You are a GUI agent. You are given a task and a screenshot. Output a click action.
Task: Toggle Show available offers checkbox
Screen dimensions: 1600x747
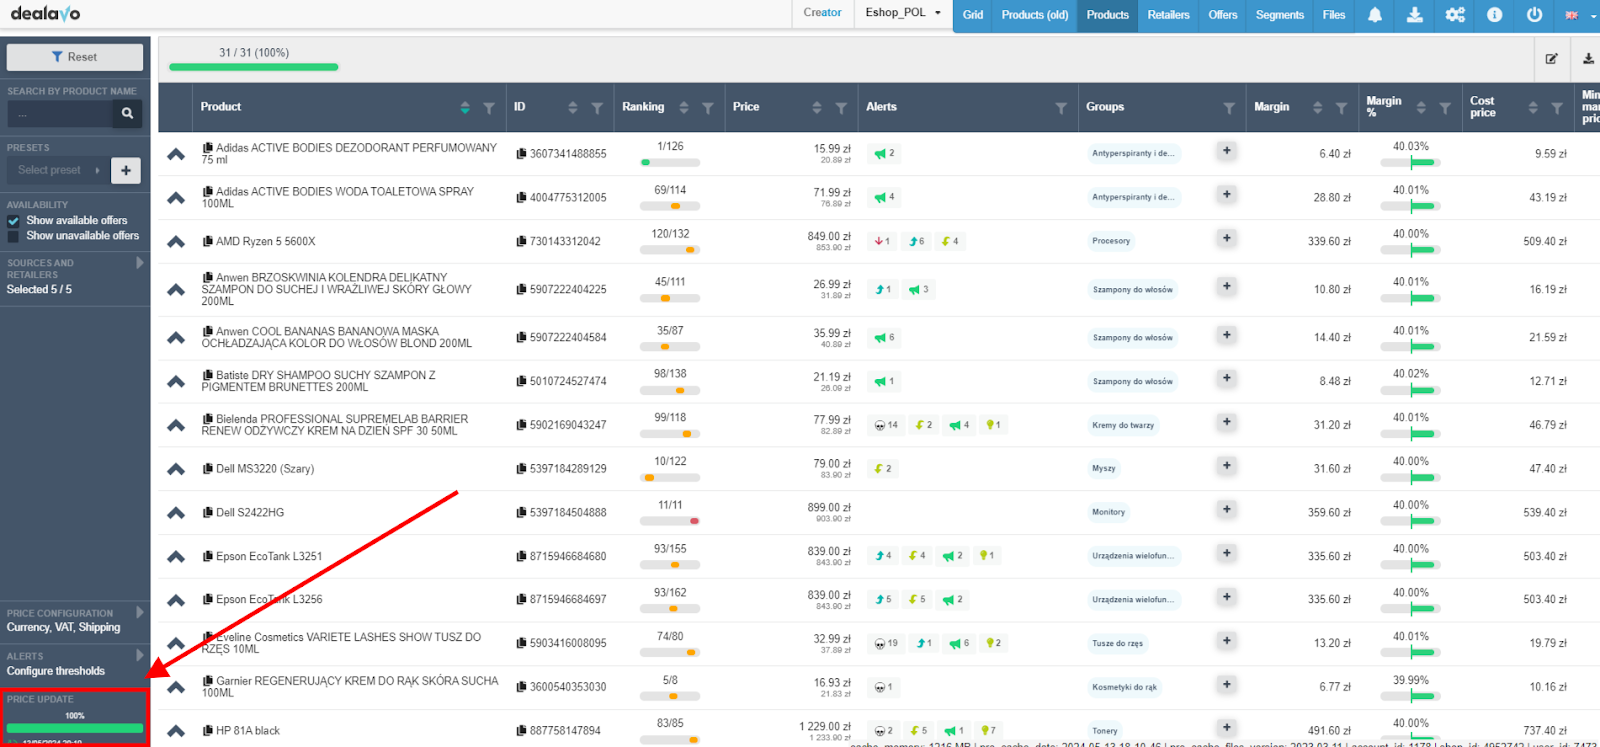13,221
